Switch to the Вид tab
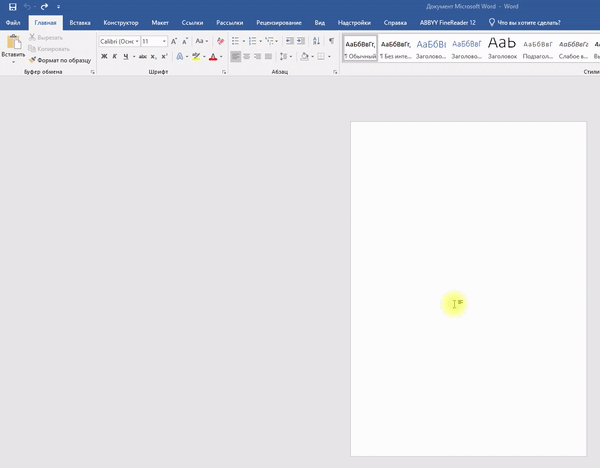 coord(320,23)
